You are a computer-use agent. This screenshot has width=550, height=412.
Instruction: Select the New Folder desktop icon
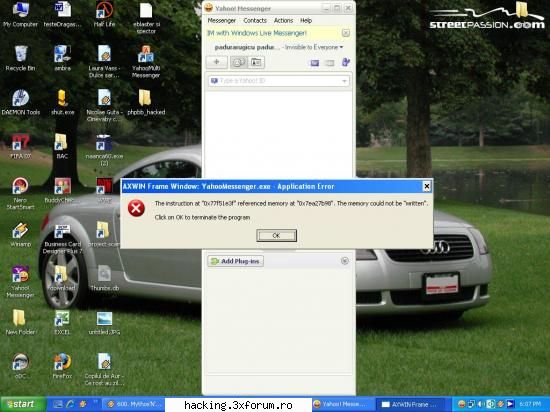pyautogui.click(x=20, y=323)
